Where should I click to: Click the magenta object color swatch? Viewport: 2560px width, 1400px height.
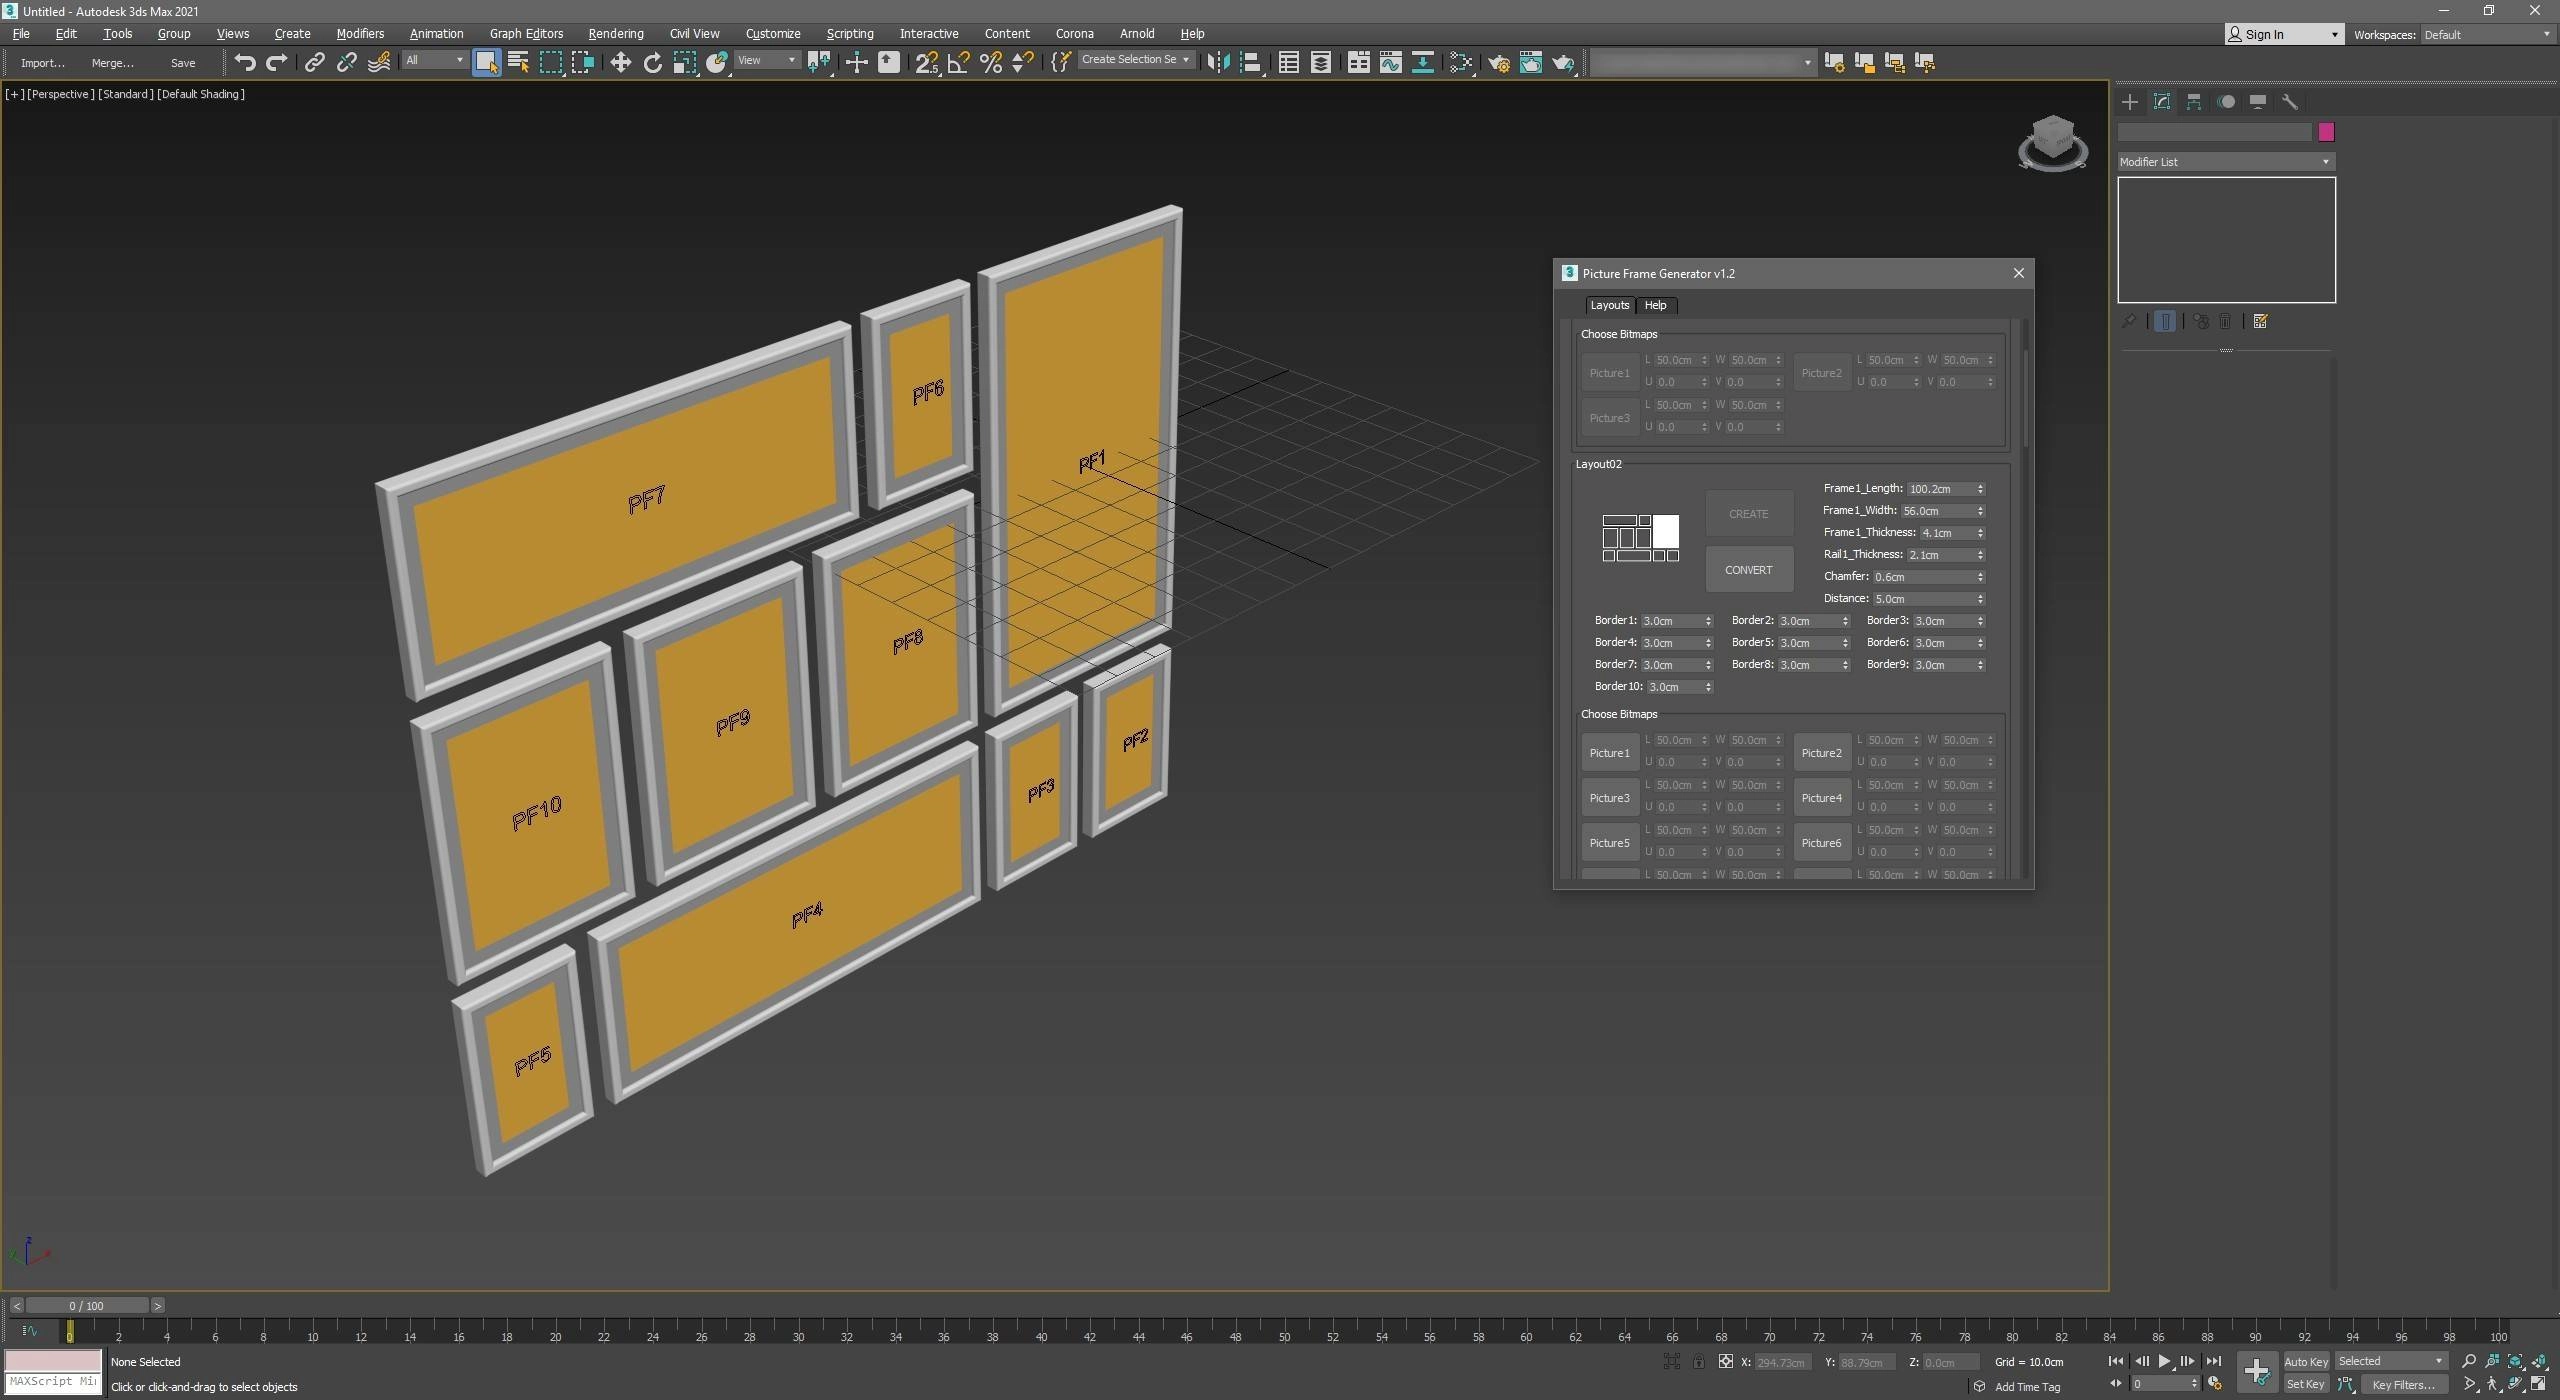click(x=2326, y=132)
